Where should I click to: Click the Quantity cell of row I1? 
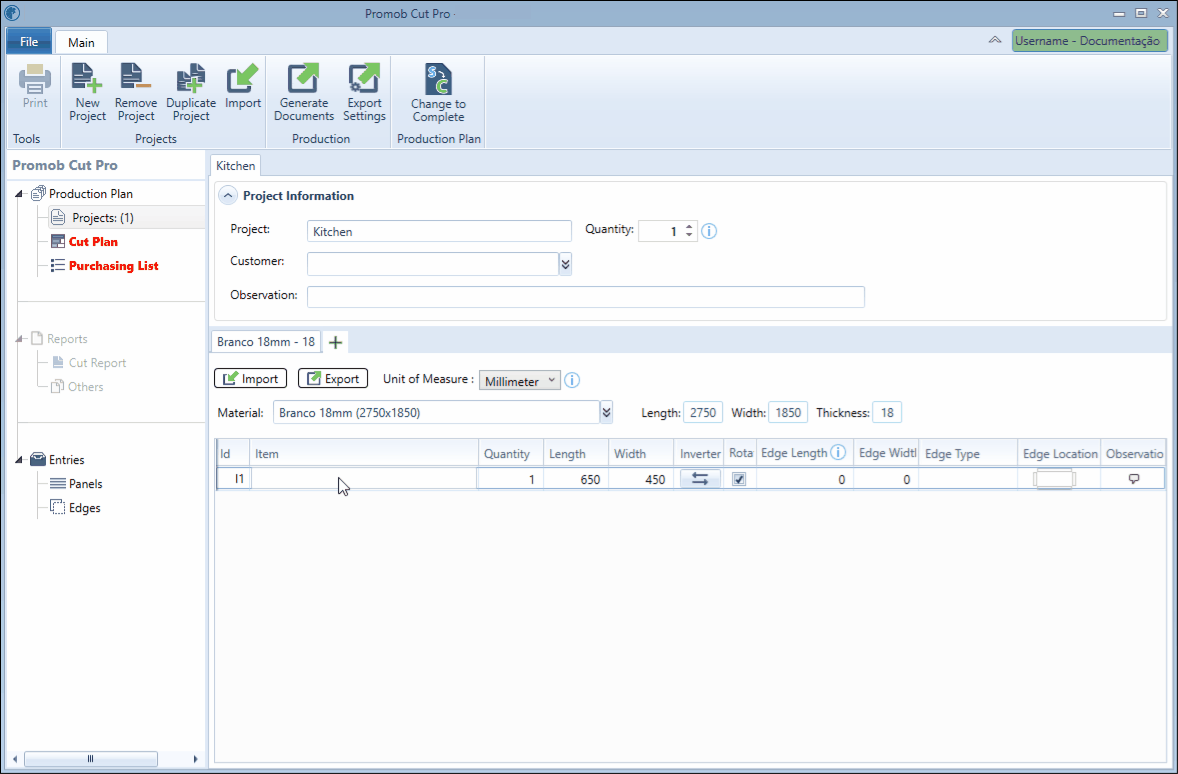pyautogui.click(x=510, y=479)
